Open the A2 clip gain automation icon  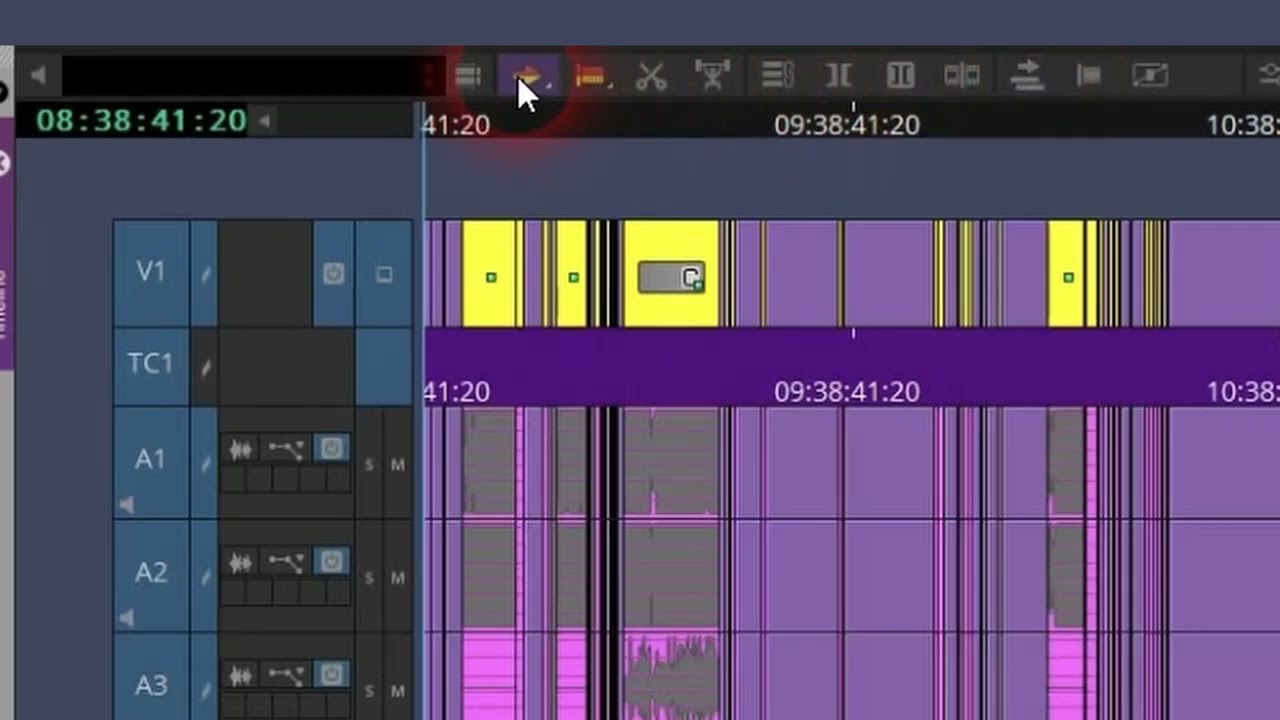[286, 563]
